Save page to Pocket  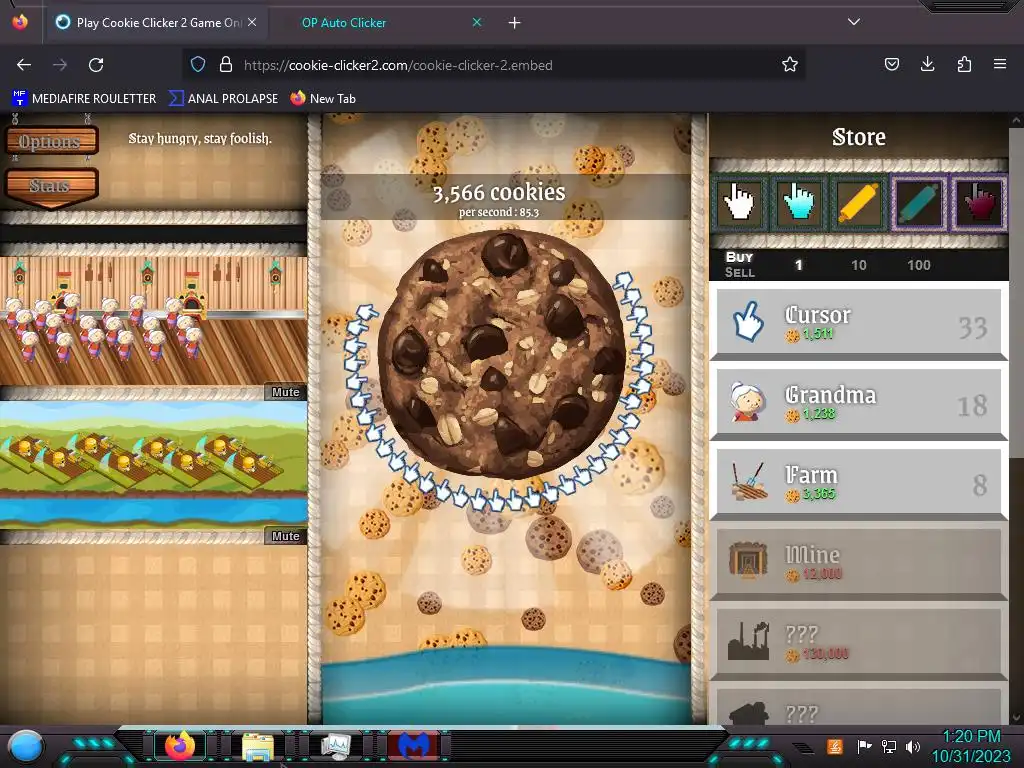(891, 64)
